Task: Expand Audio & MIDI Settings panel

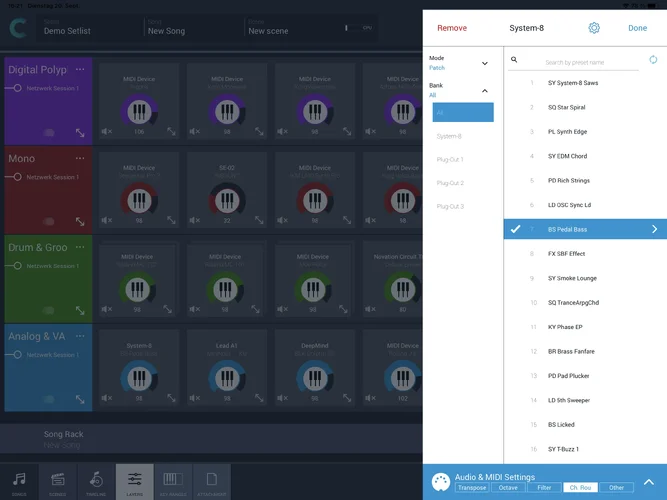Action: pos(648,482)
